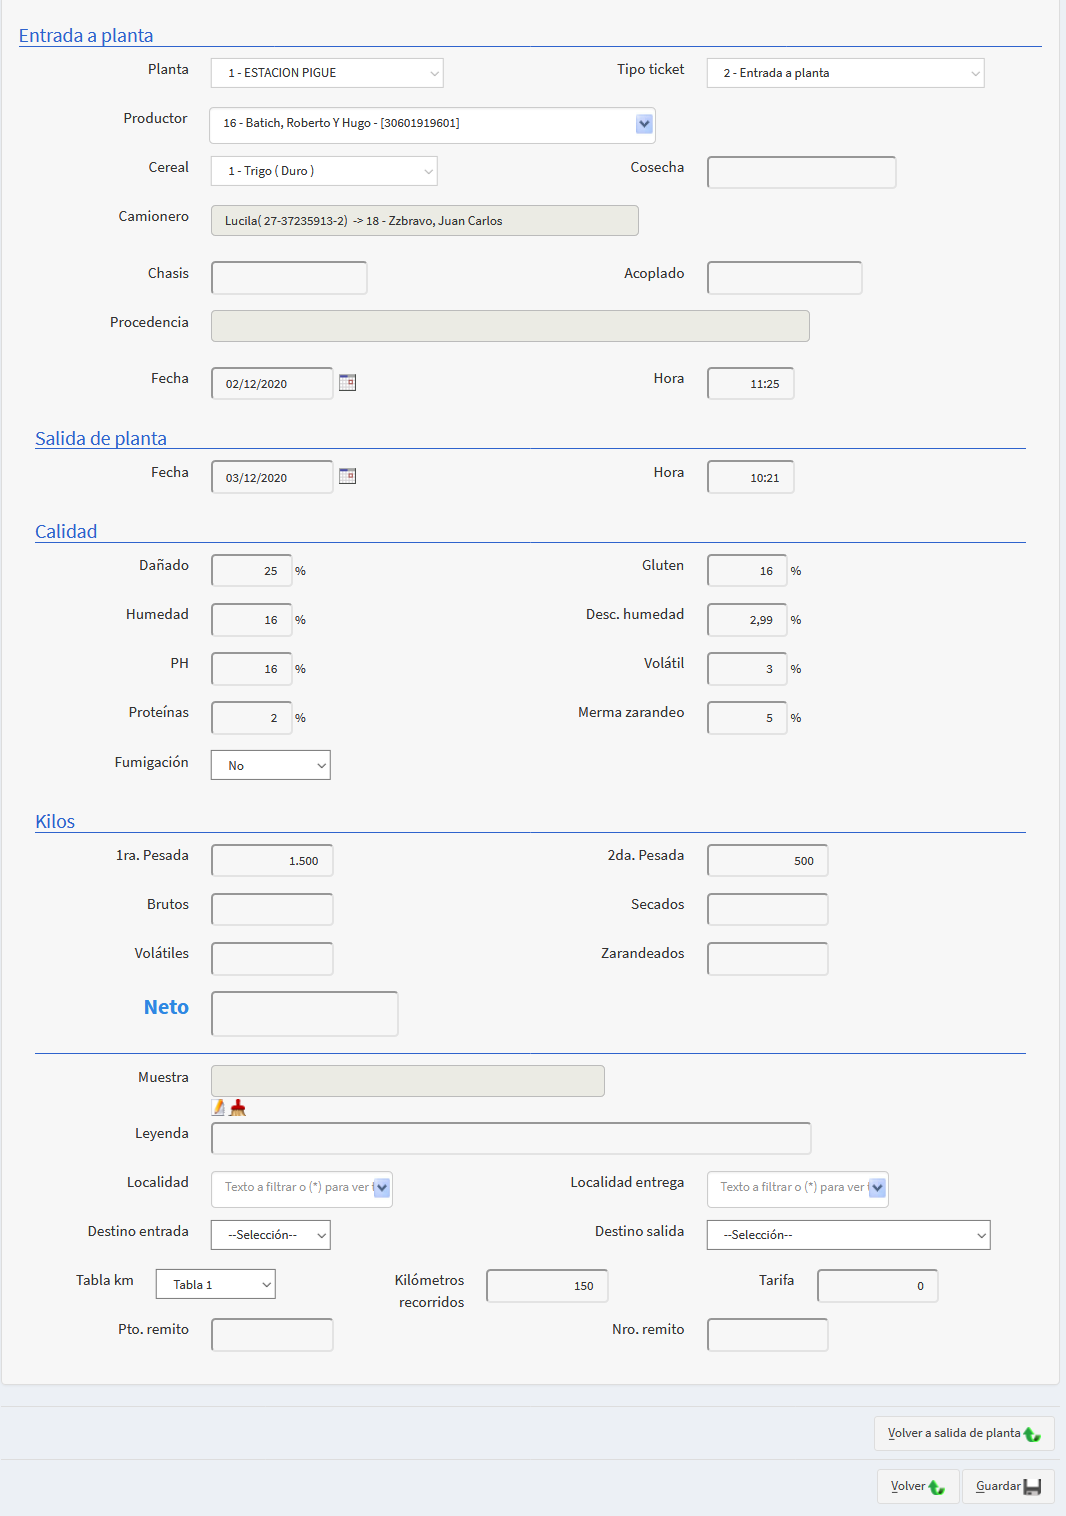Image resolution: width=1066 pixels, height=1516 pixels.
Task: Click the Volver button
Action: (x=917, y=1486)
